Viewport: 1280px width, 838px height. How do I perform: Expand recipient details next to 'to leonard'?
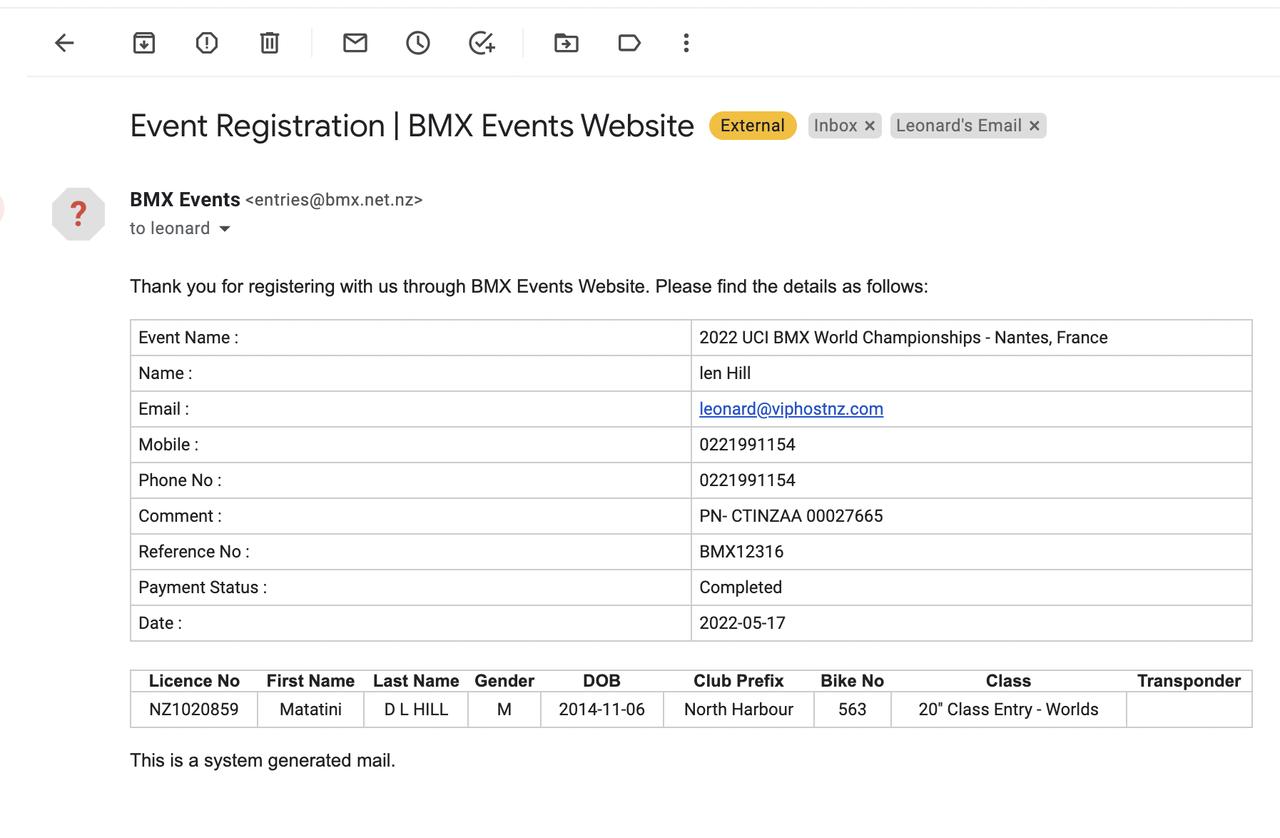pos(225,229)
